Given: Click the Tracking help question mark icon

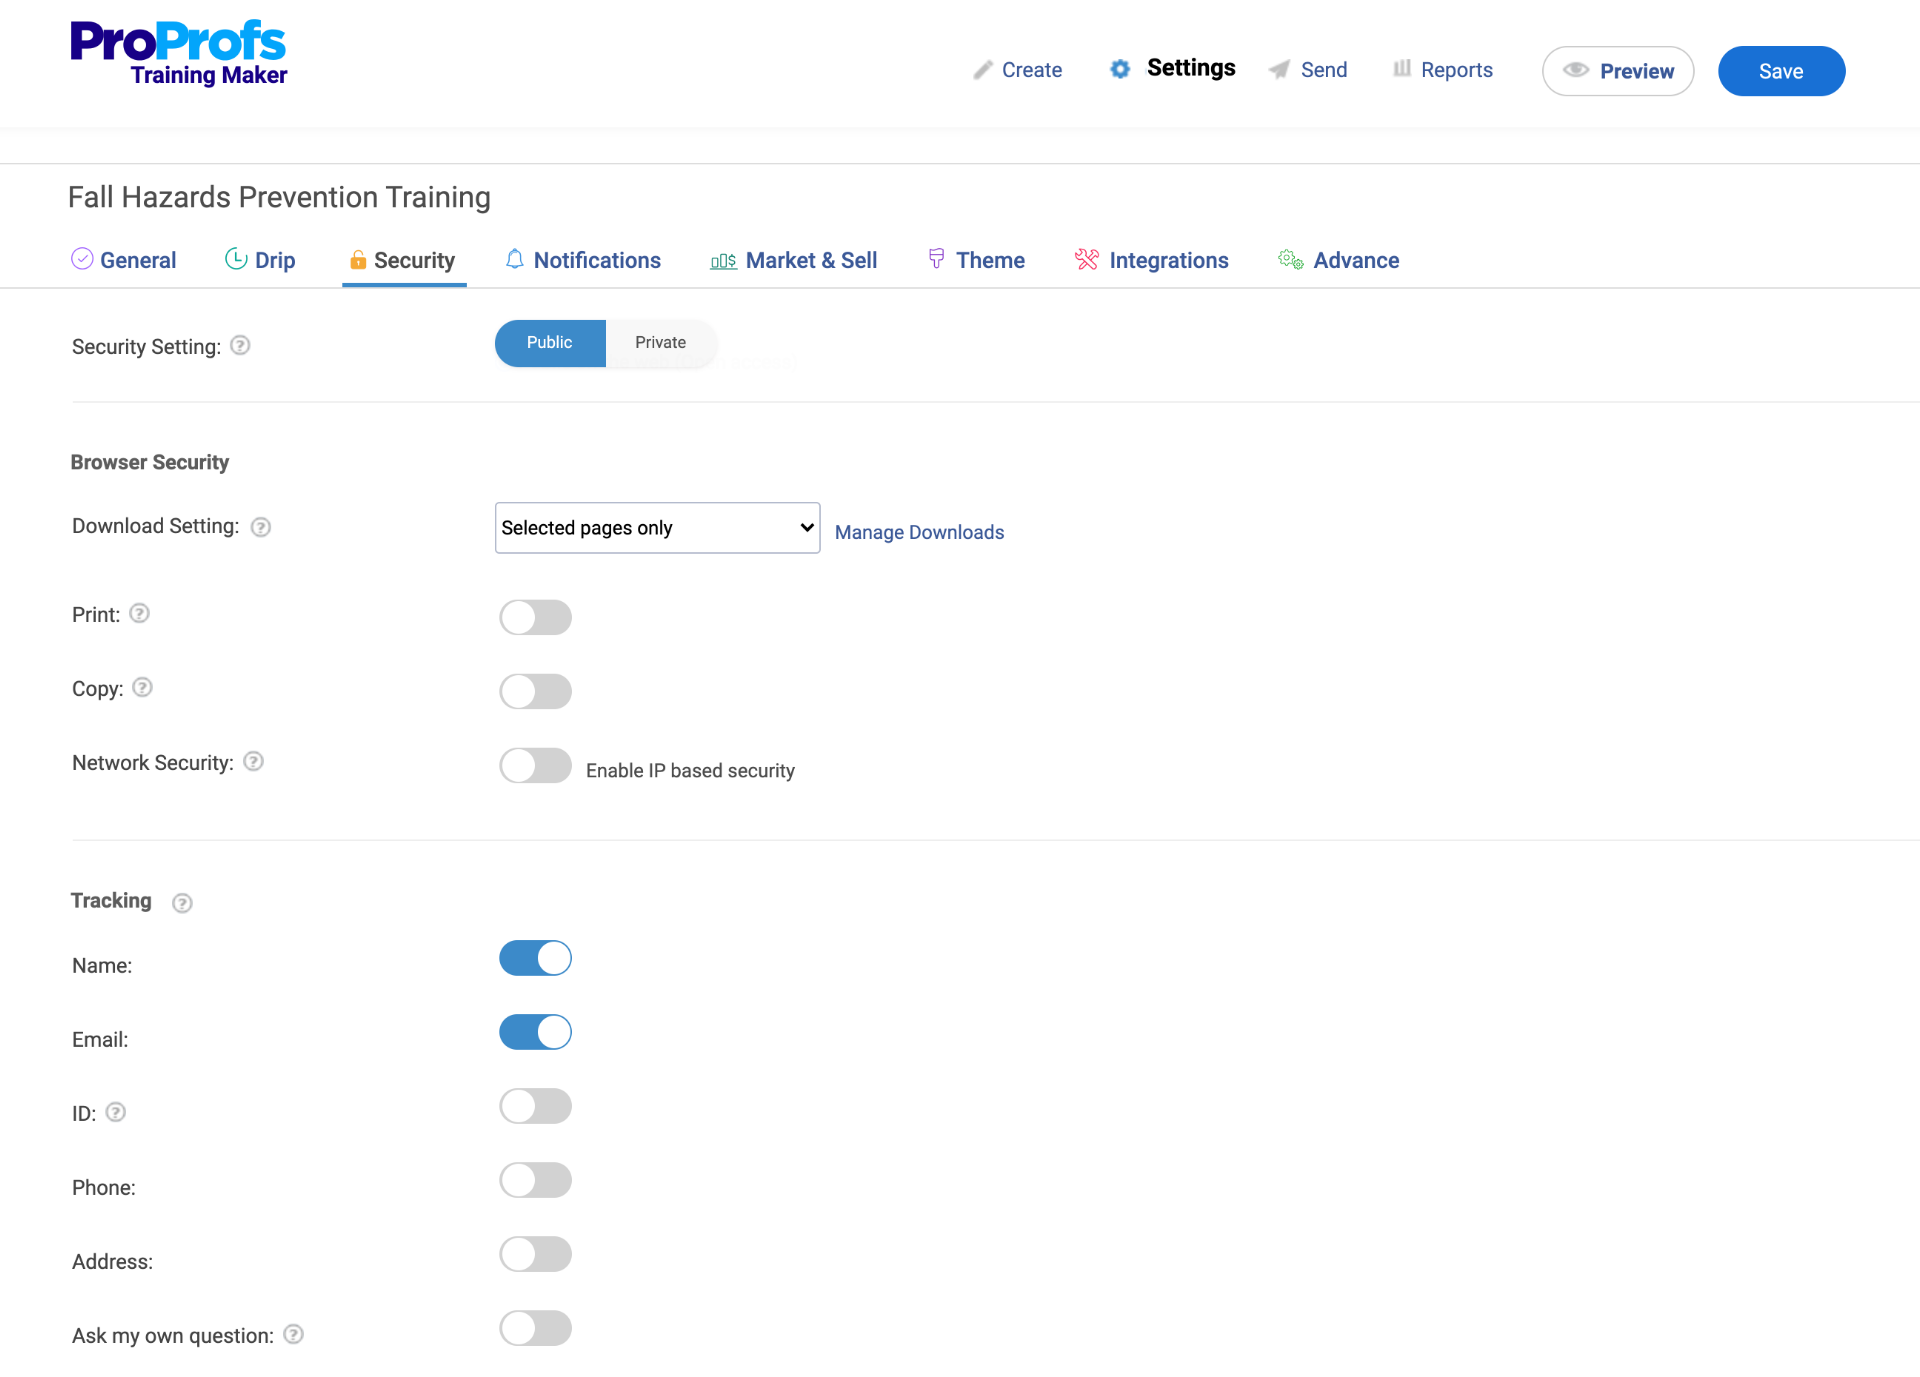Looking at the screenshot, I should click(182, 903).
